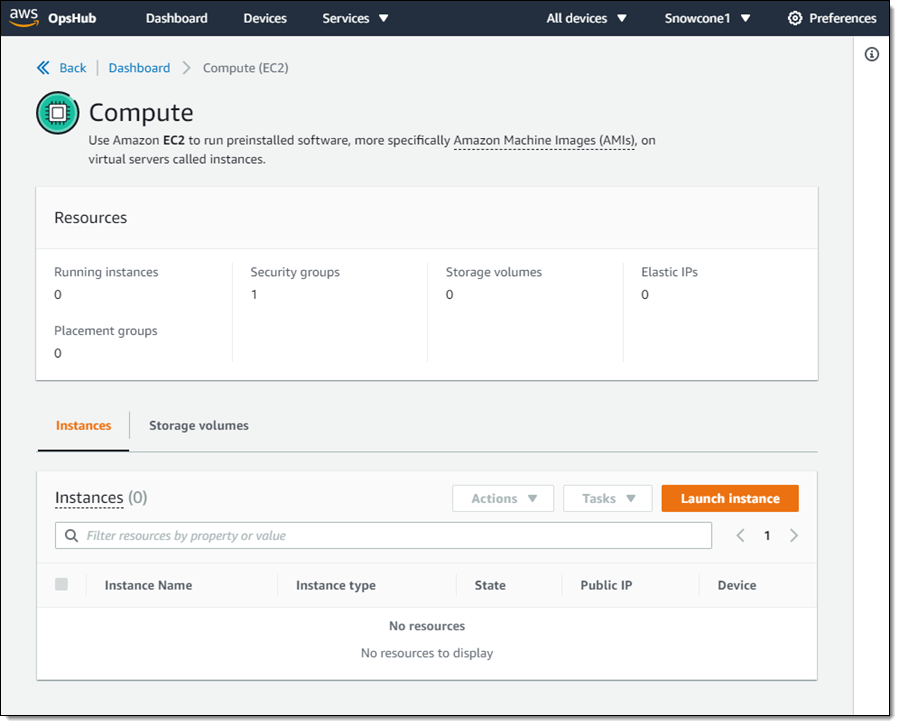Click the Launch instance button
Viewport: 900px width, 726px height.
tap(730, 499)
